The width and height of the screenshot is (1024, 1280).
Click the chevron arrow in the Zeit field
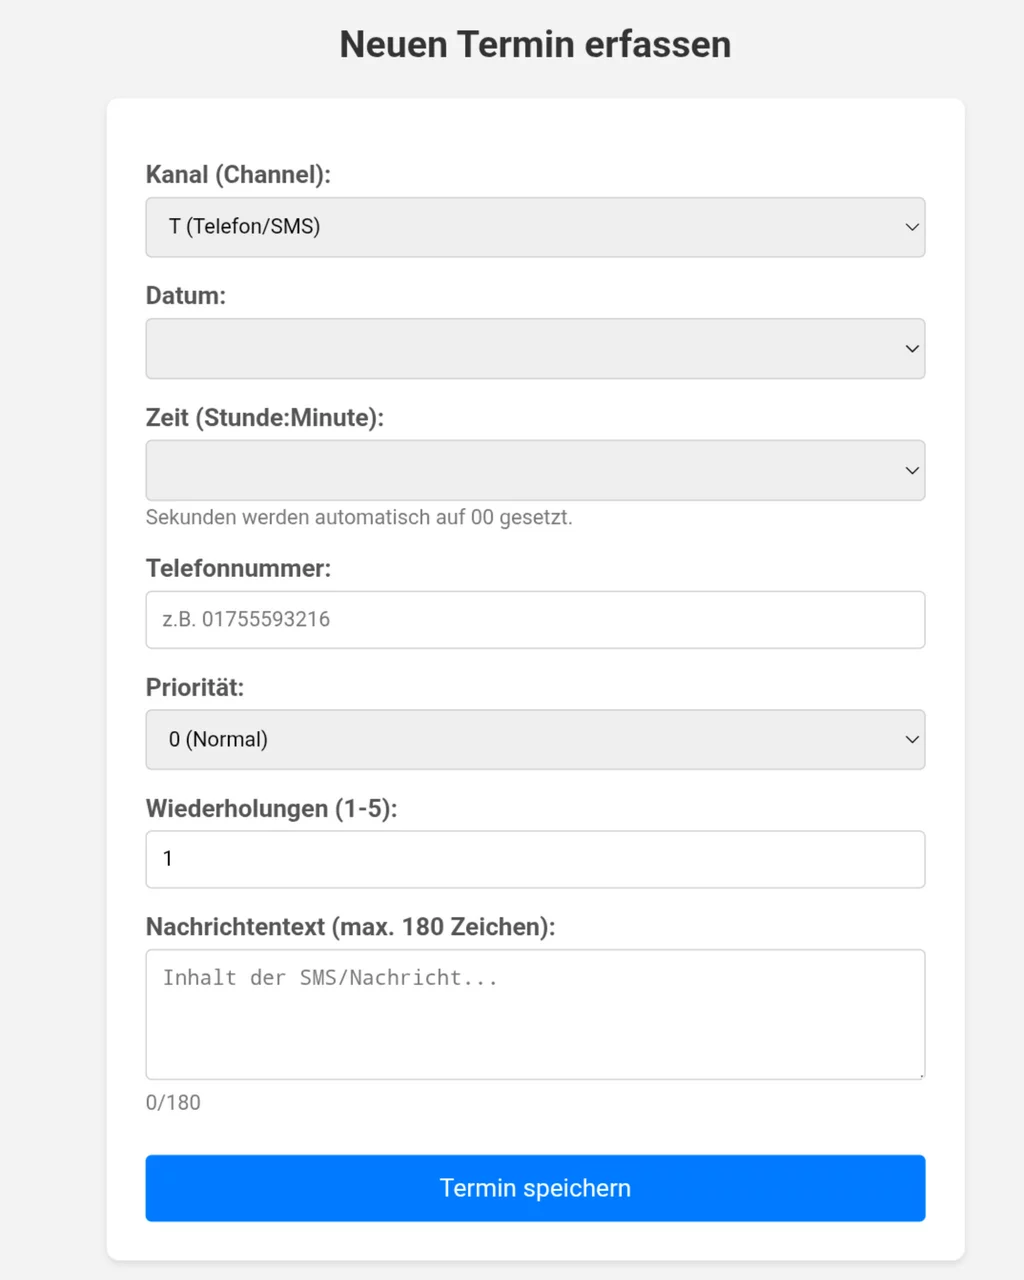point(912,470)
